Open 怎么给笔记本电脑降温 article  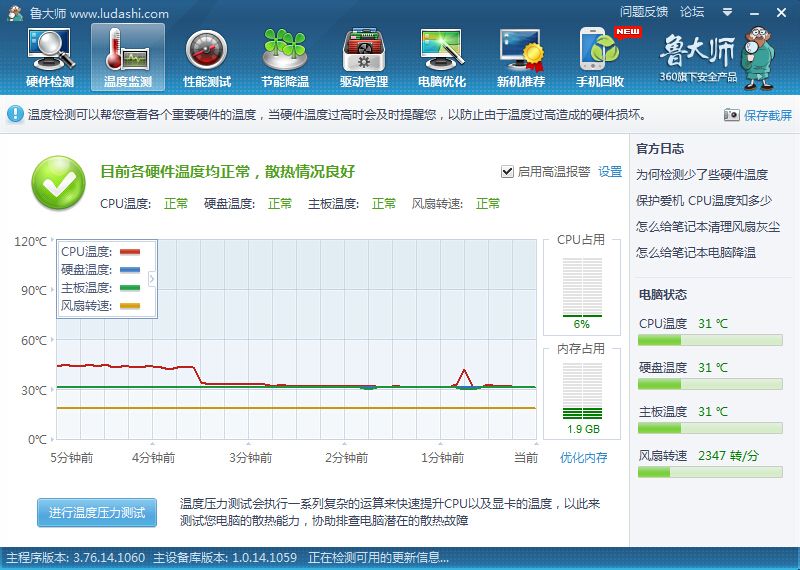695,253
